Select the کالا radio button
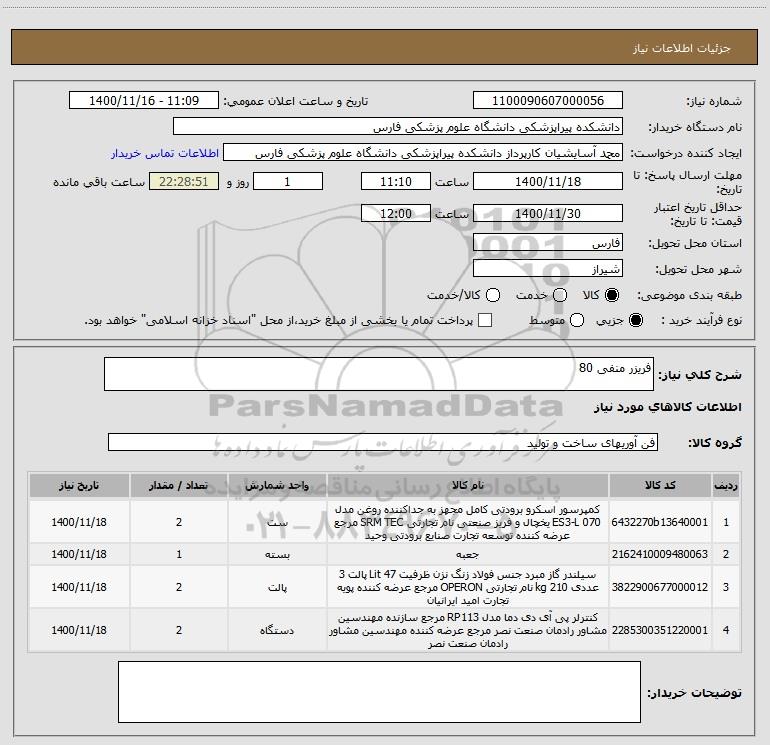Viewport: 770px width, 745px height. coord(612,295)
